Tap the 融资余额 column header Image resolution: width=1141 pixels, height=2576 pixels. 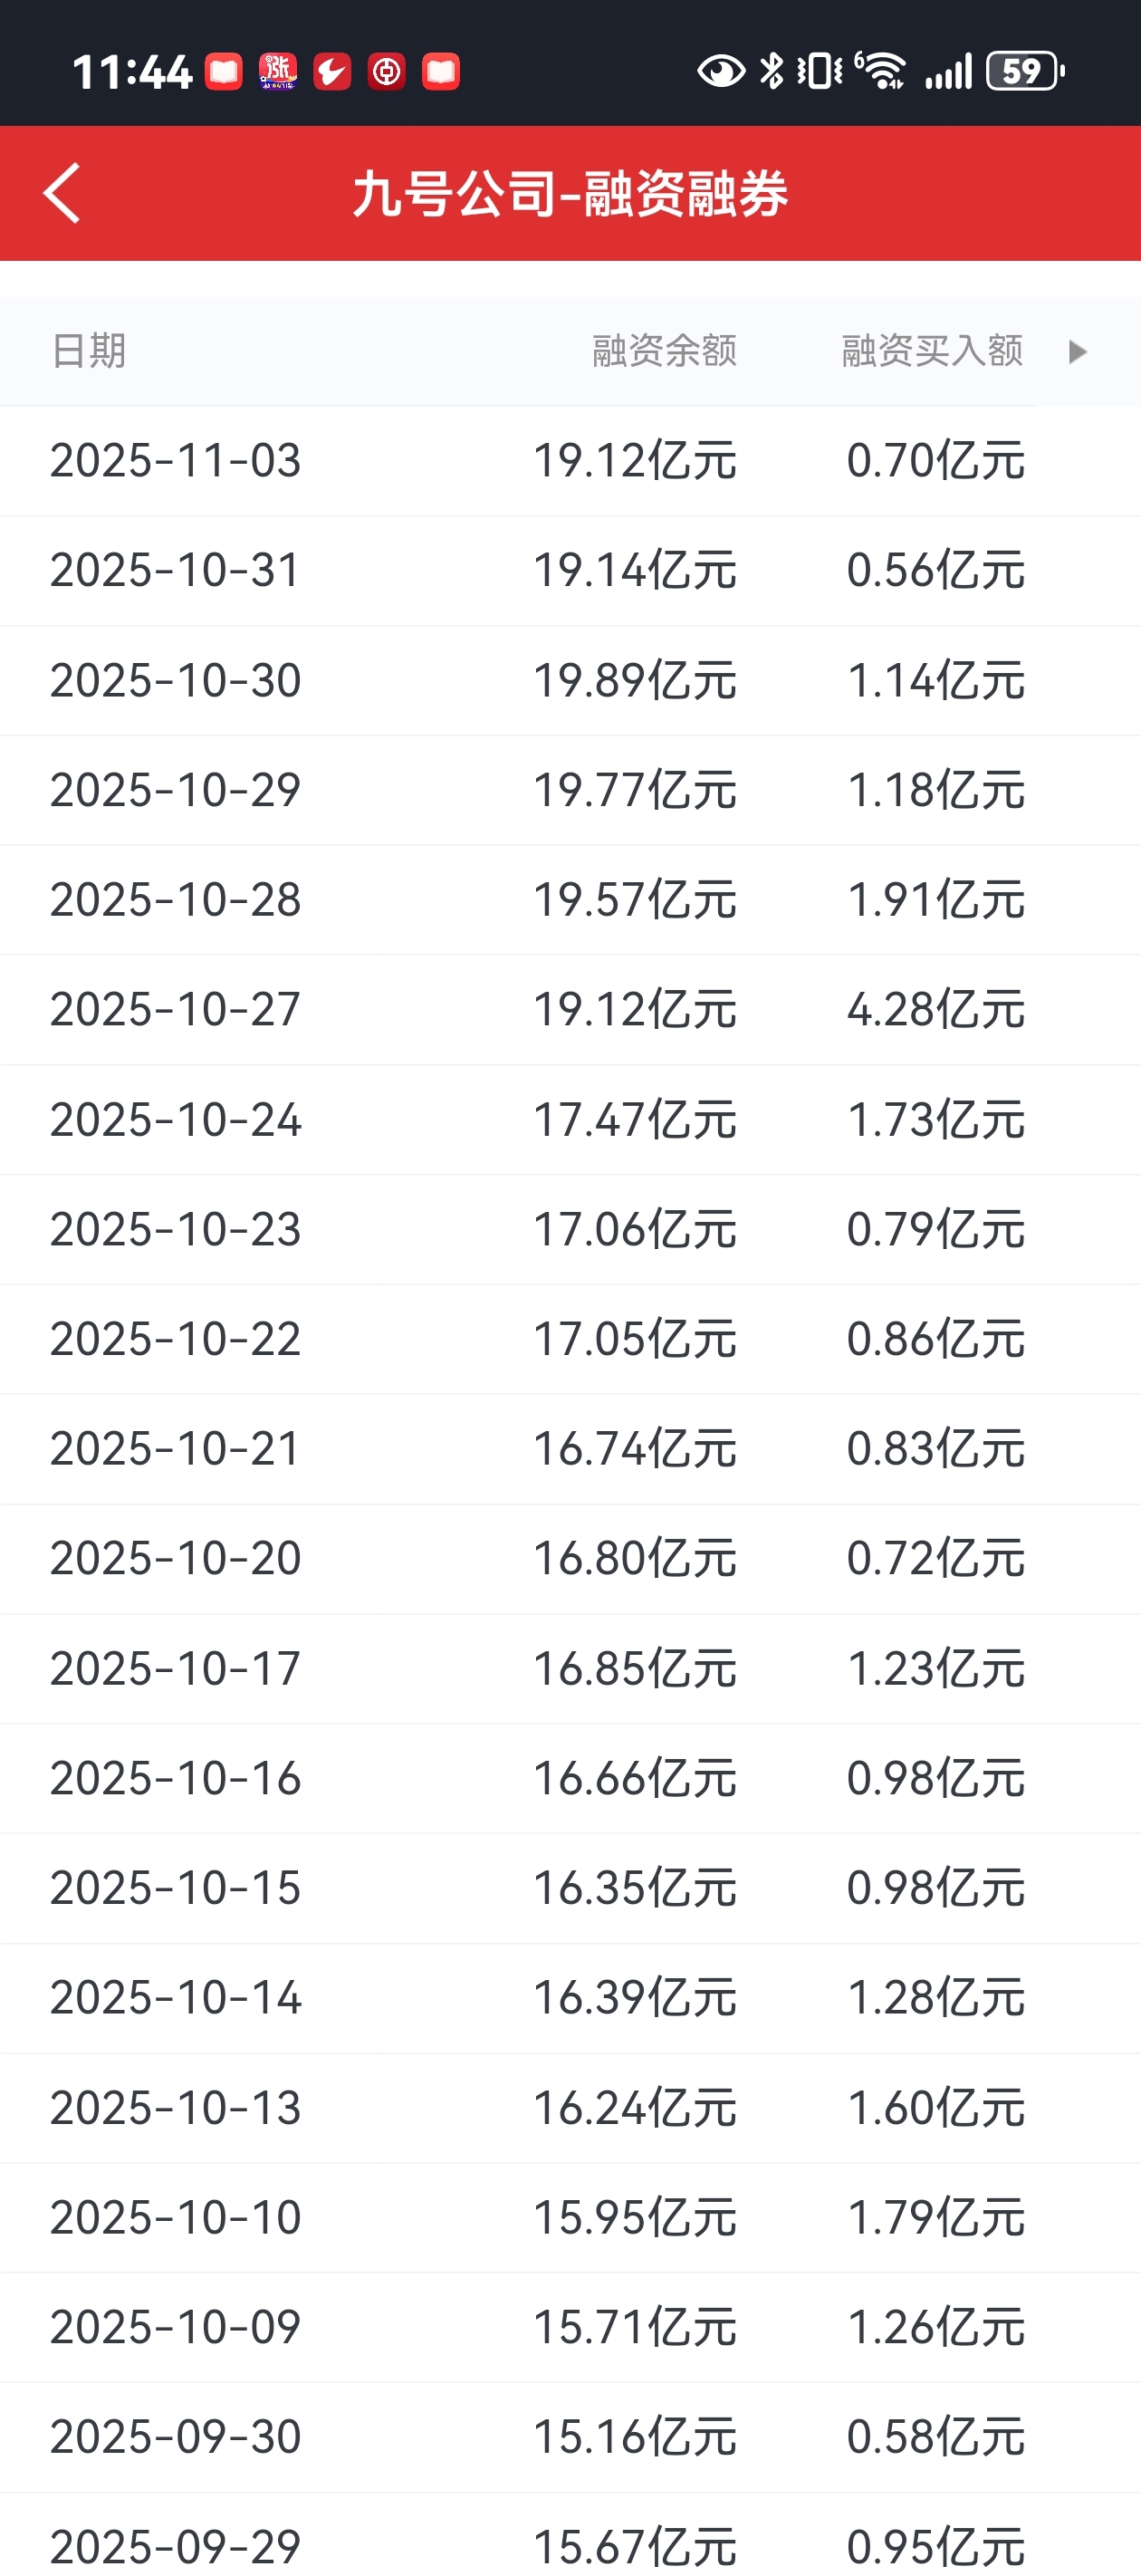pyautogui.click(x=664, y=352)
